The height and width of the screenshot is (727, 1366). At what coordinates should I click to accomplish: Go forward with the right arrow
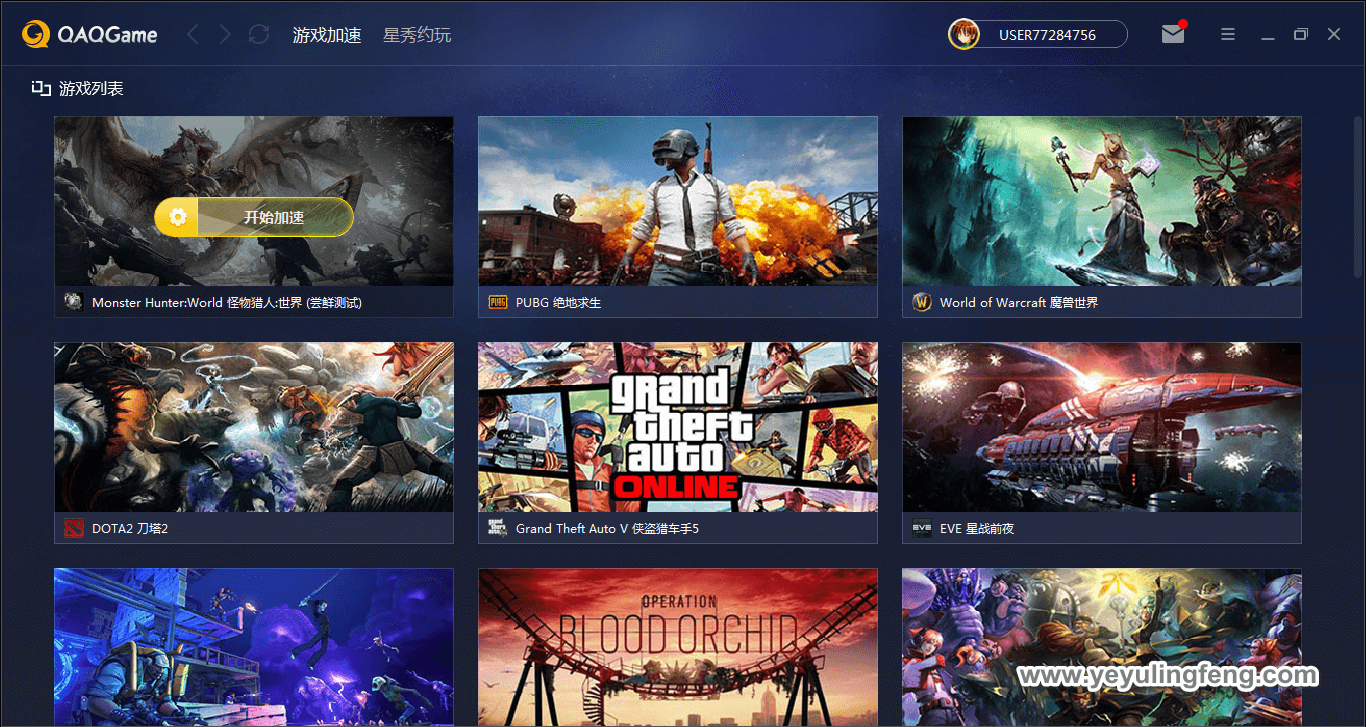225,35
